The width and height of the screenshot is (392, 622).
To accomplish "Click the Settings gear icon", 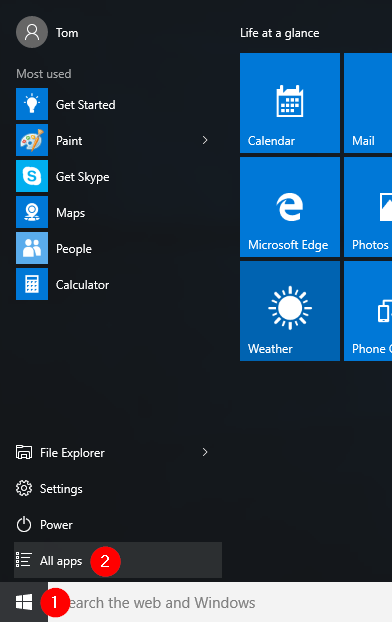I will (x=24, y=488).
